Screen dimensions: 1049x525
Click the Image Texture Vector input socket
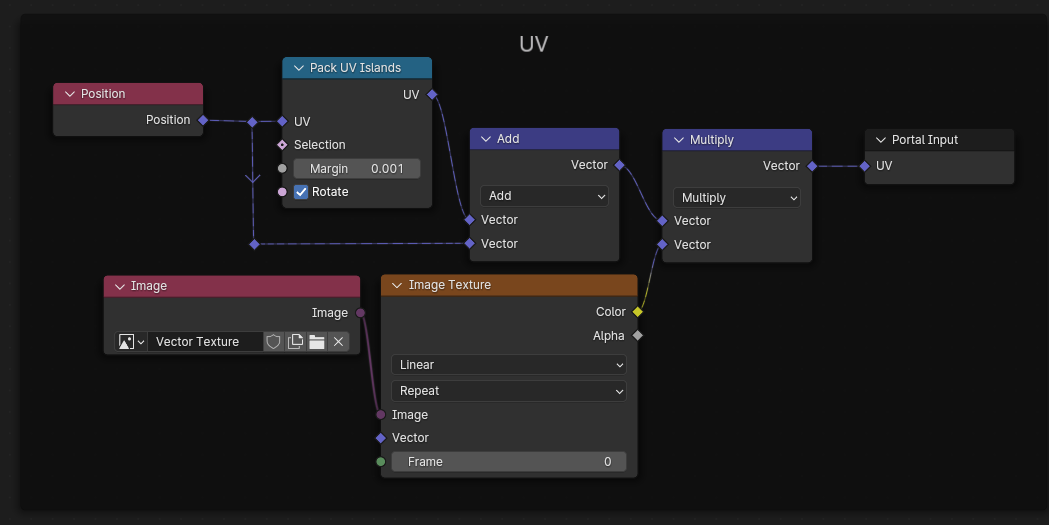(x=381, y=438)
